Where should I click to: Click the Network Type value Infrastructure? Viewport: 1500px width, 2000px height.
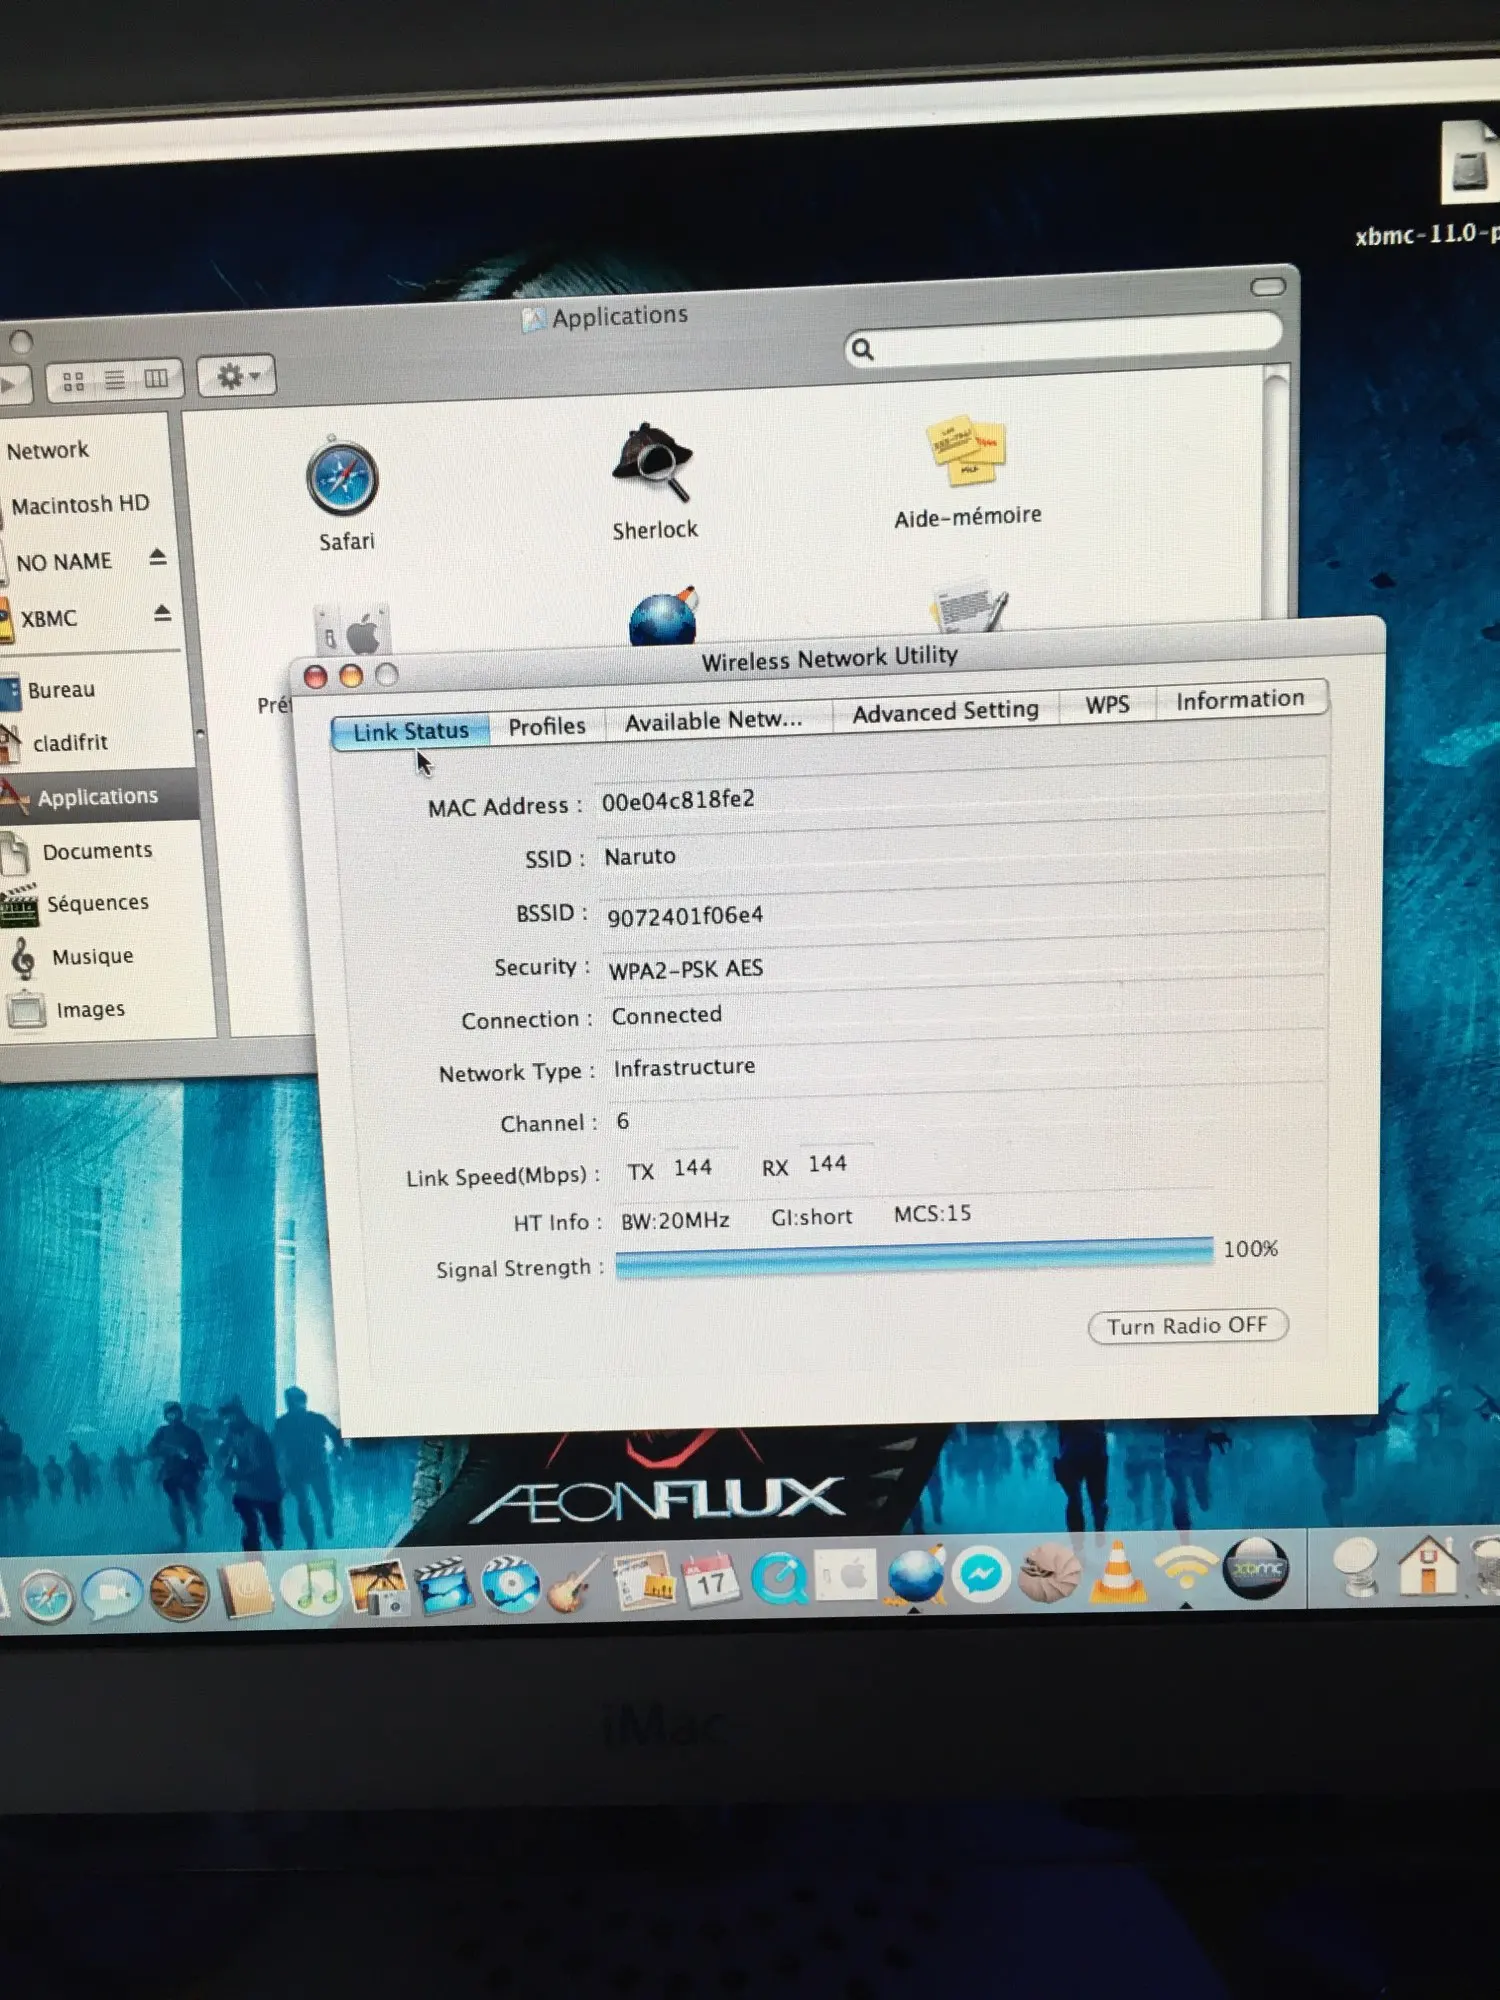tap(684, 1067)
